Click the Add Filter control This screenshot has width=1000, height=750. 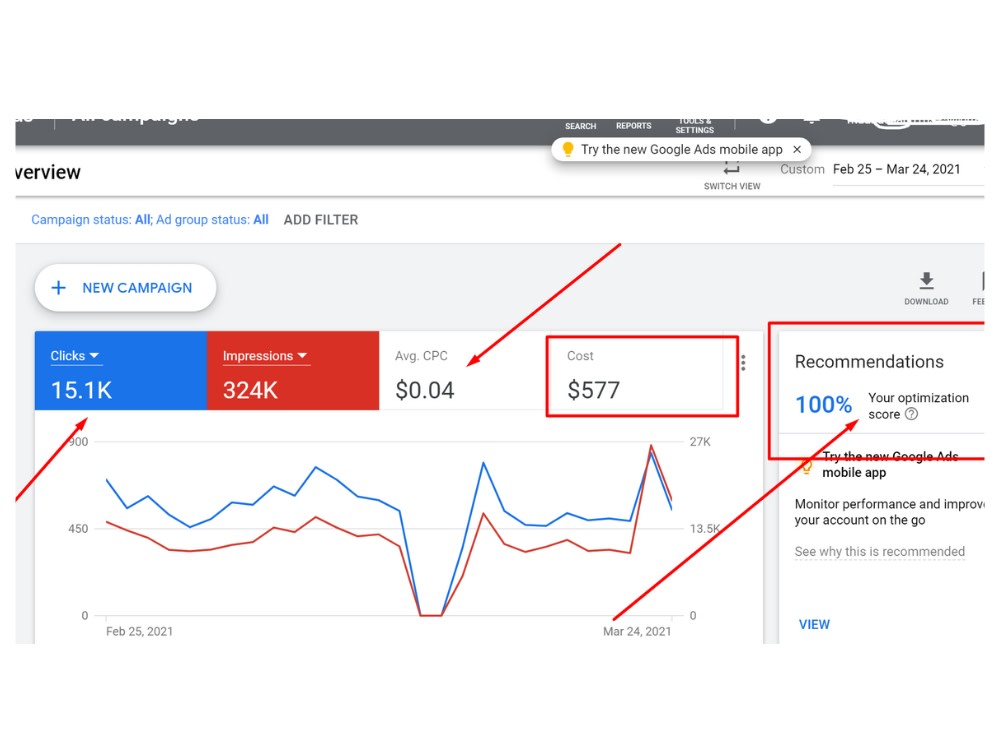(x=320, y=219)
